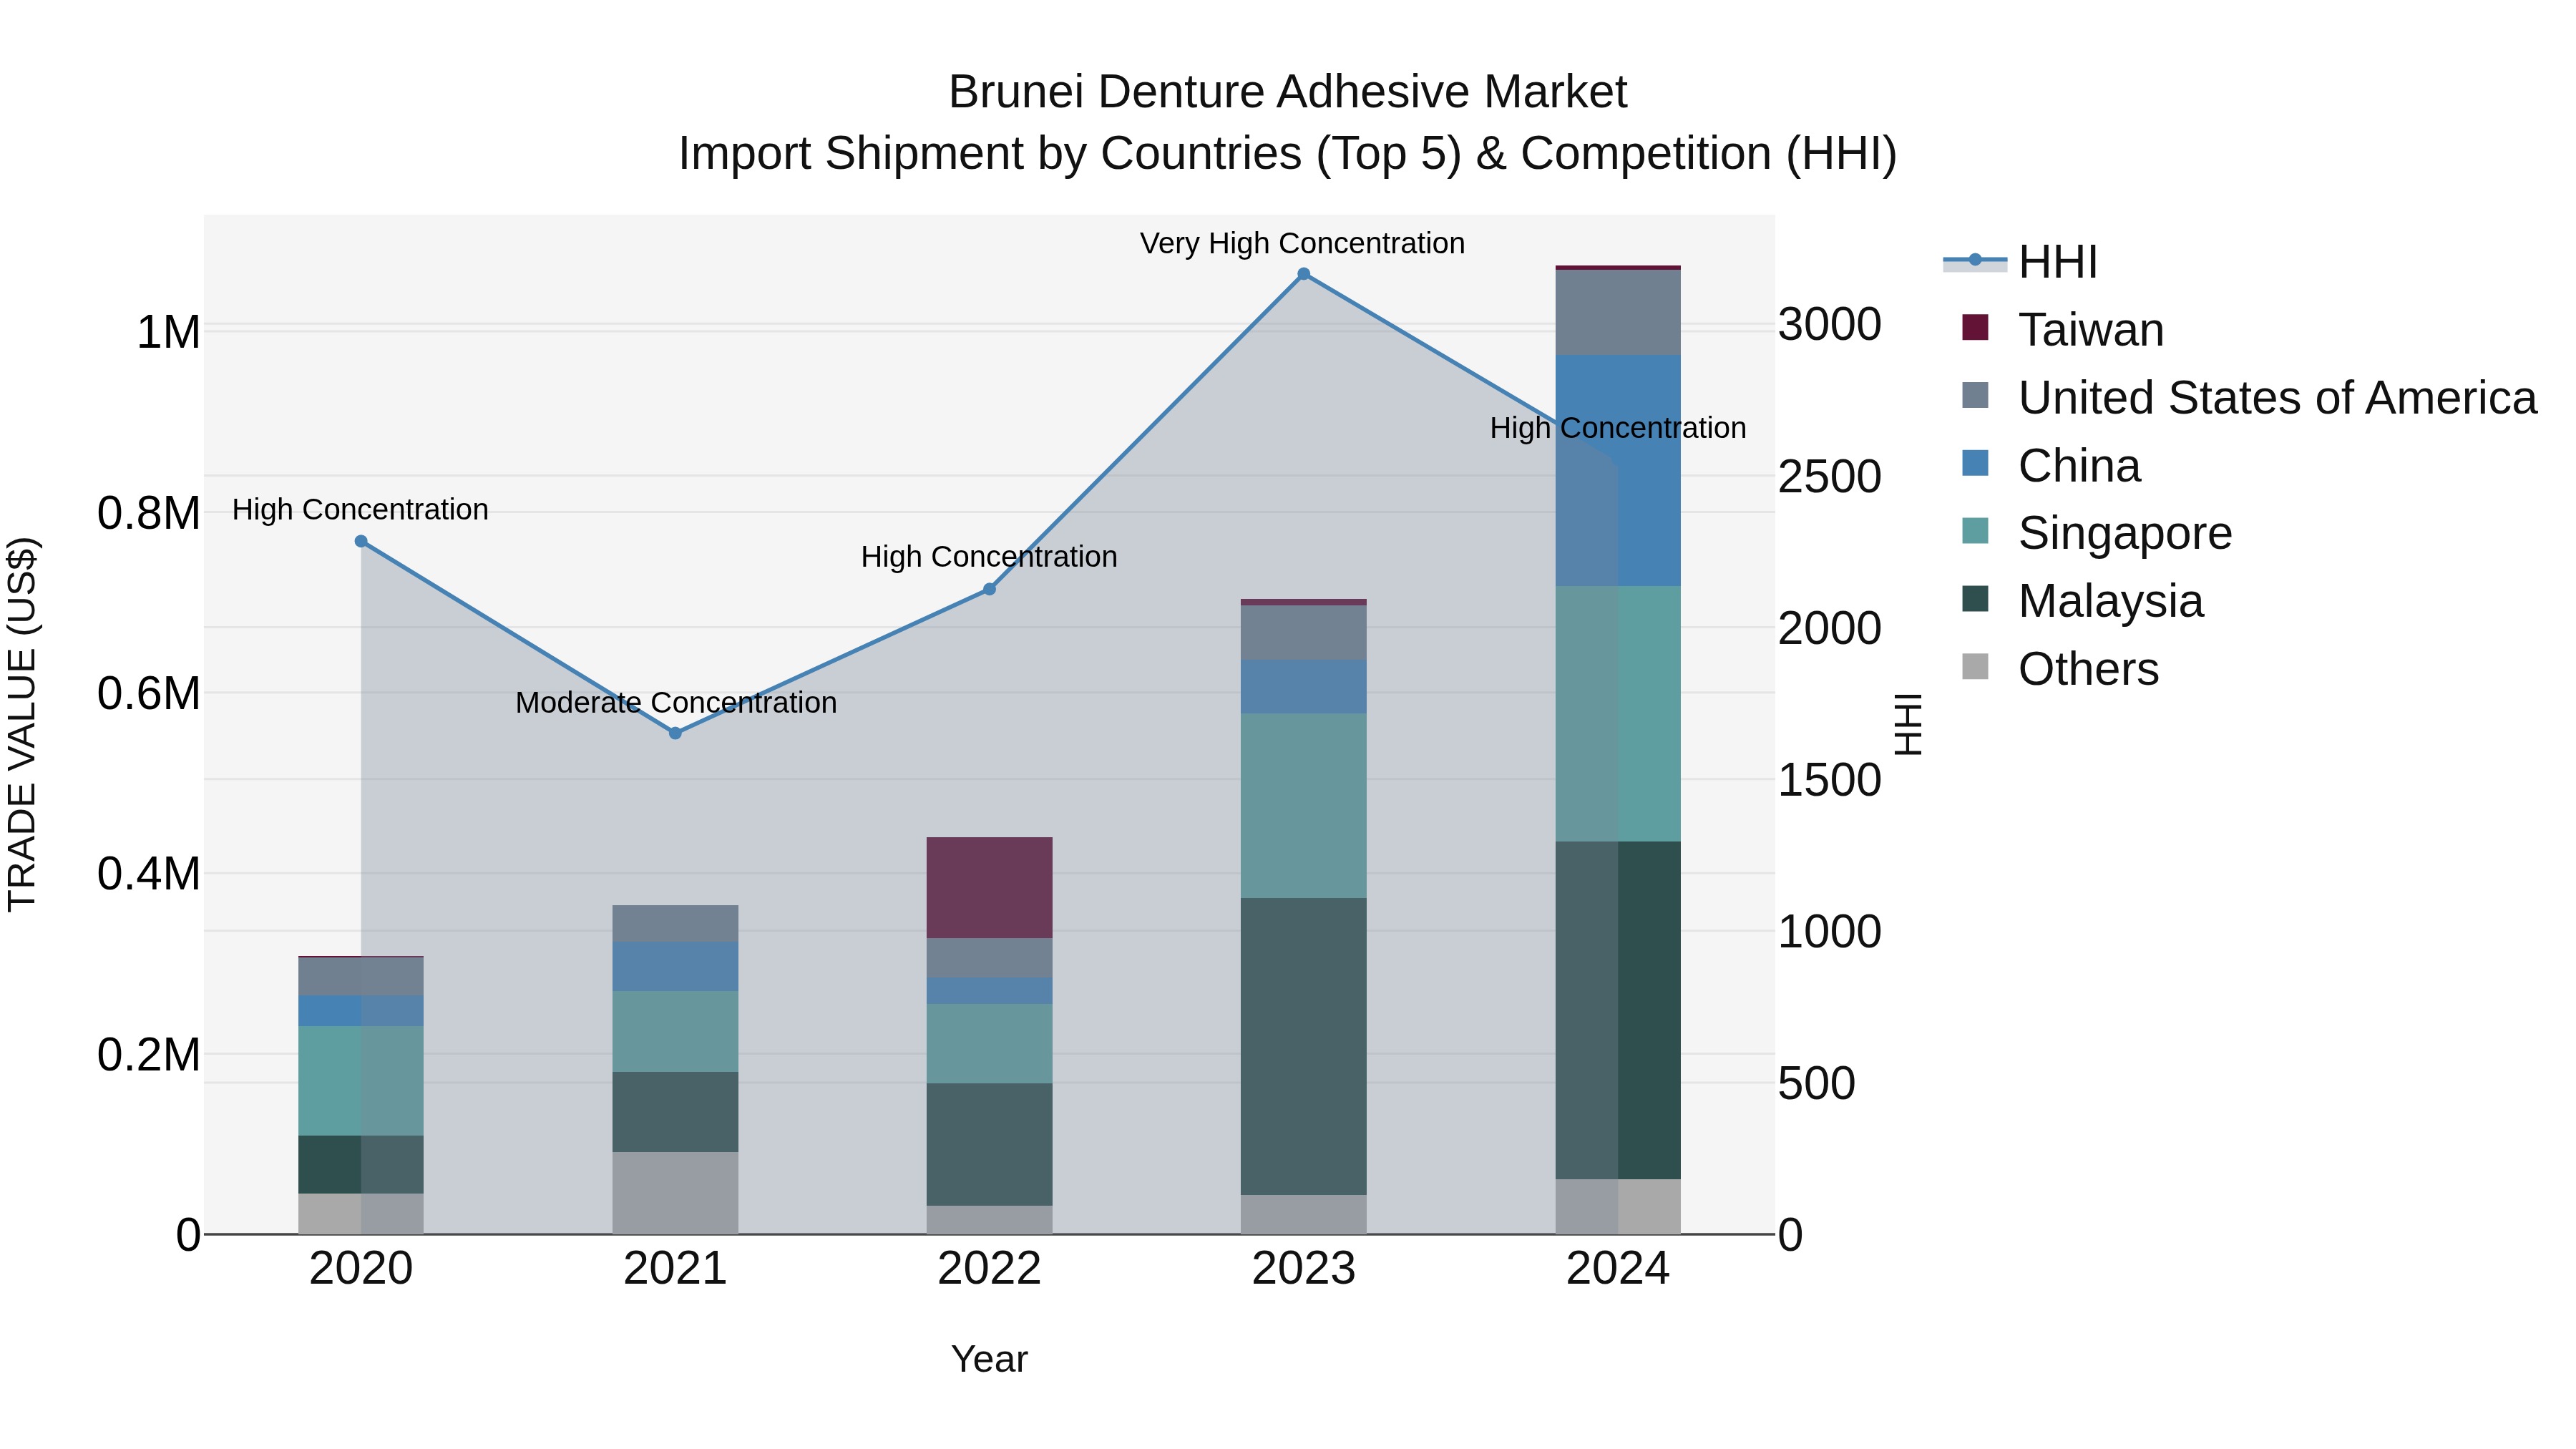Click Singapore segment in 2024 bar
The height and width of the screenshot is (1449, 2576).
tap(1618, 713)
